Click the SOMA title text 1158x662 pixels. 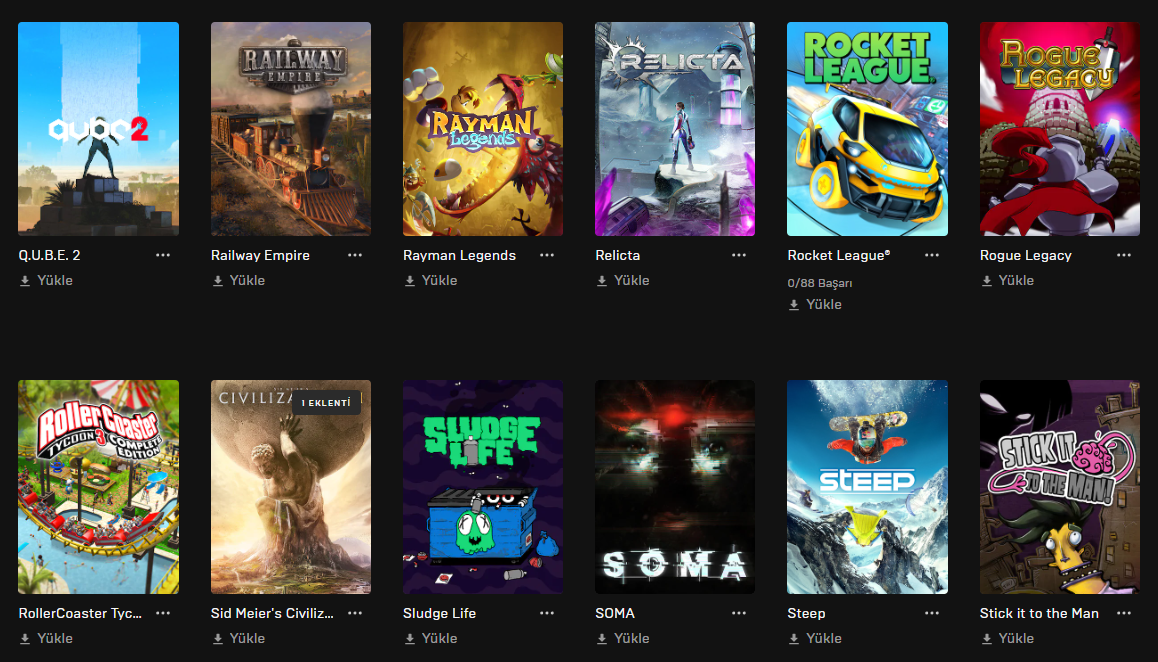pyautogui.click(x=615, y=613)
